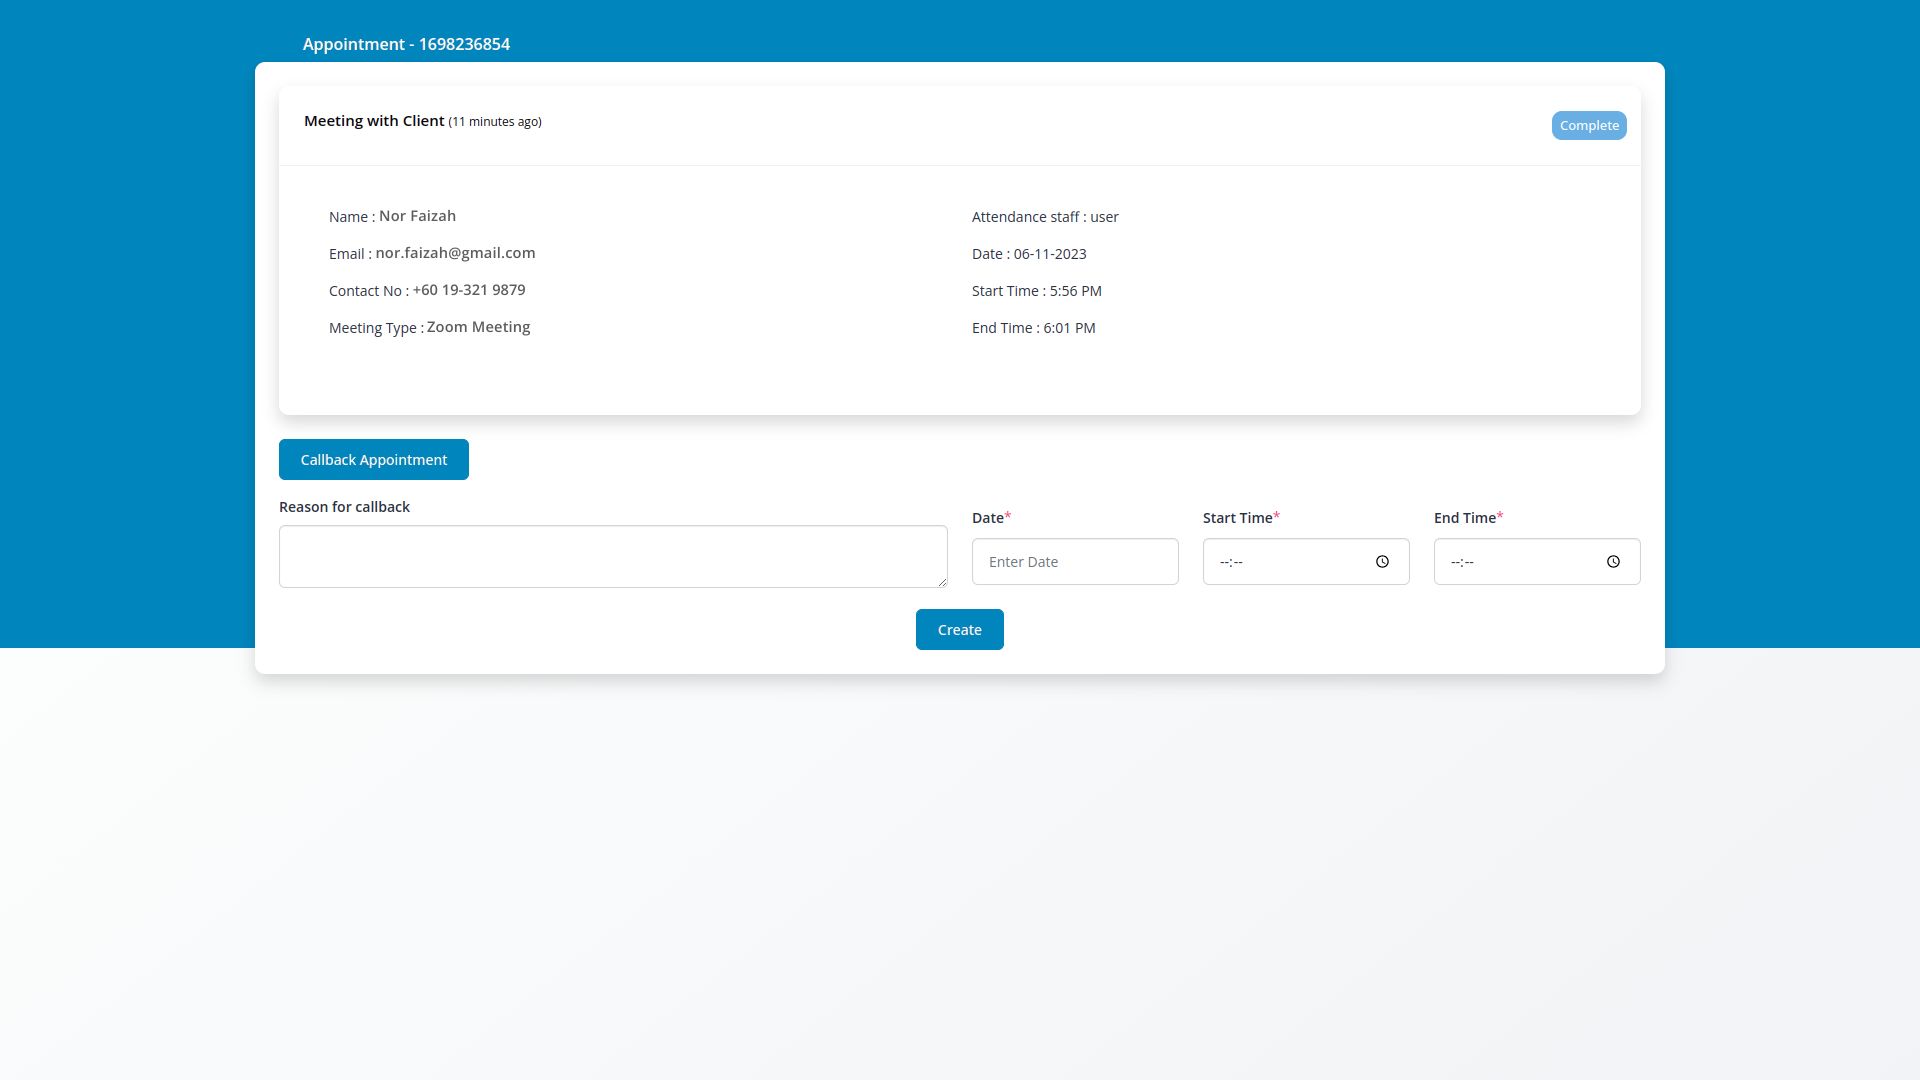Viewport: 1920px width, 1080px height.
Task: Open End Time clock picker icon
Action: [x=1613, y=562]
